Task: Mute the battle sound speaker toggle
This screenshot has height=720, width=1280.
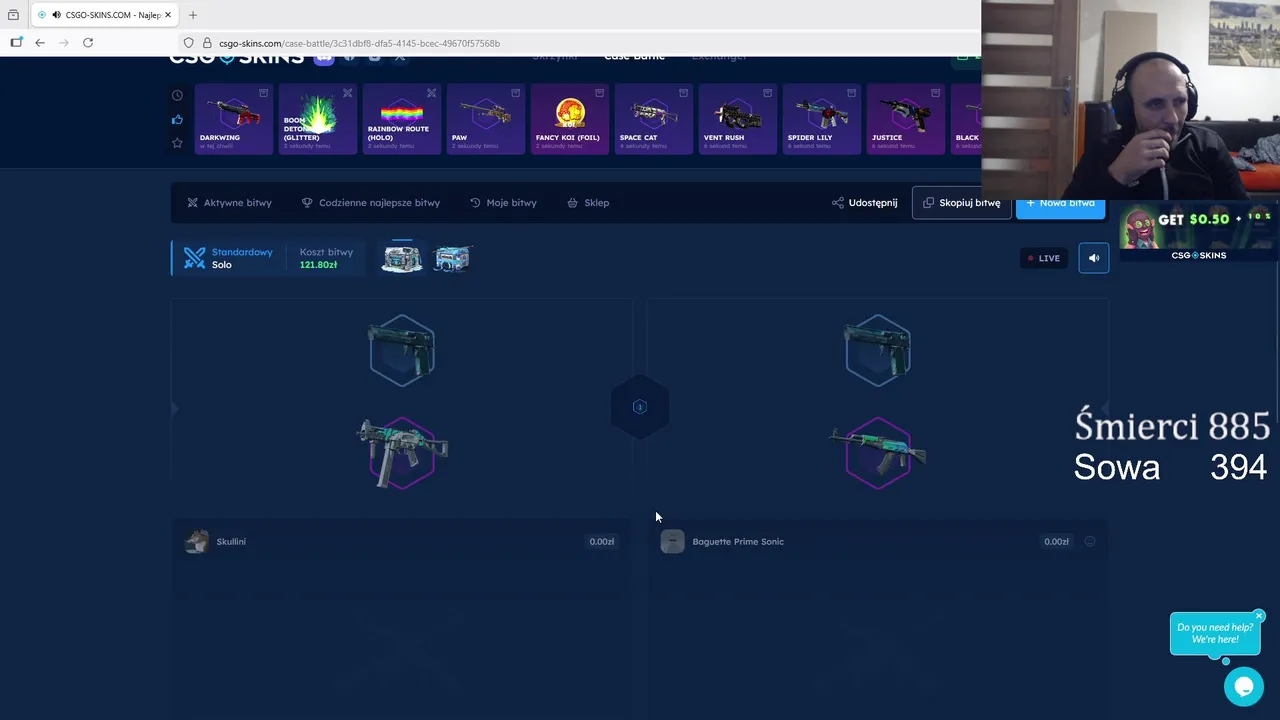Action: point(1094,258)
